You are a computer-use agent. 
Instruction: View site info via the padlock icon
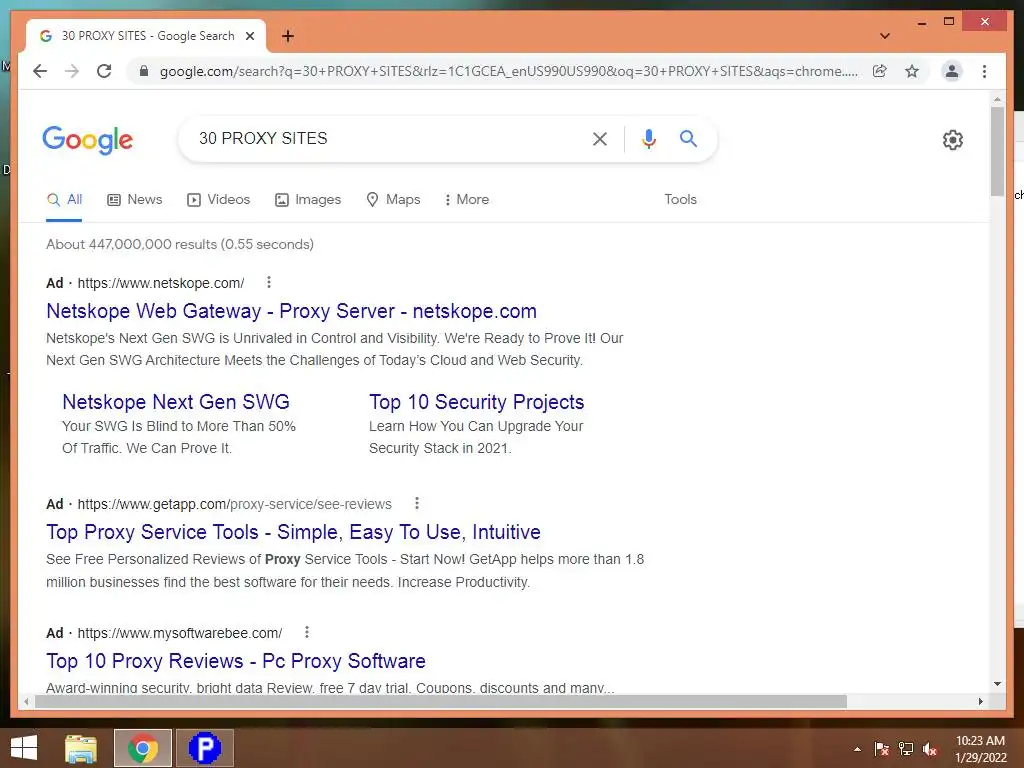click(144, 71)
